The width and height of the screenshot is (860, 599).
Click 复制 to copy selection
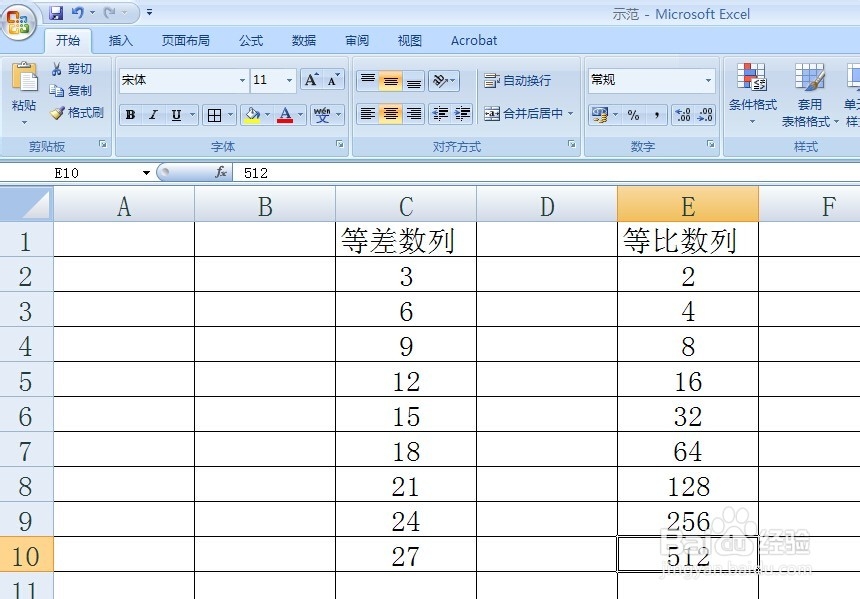71,91
